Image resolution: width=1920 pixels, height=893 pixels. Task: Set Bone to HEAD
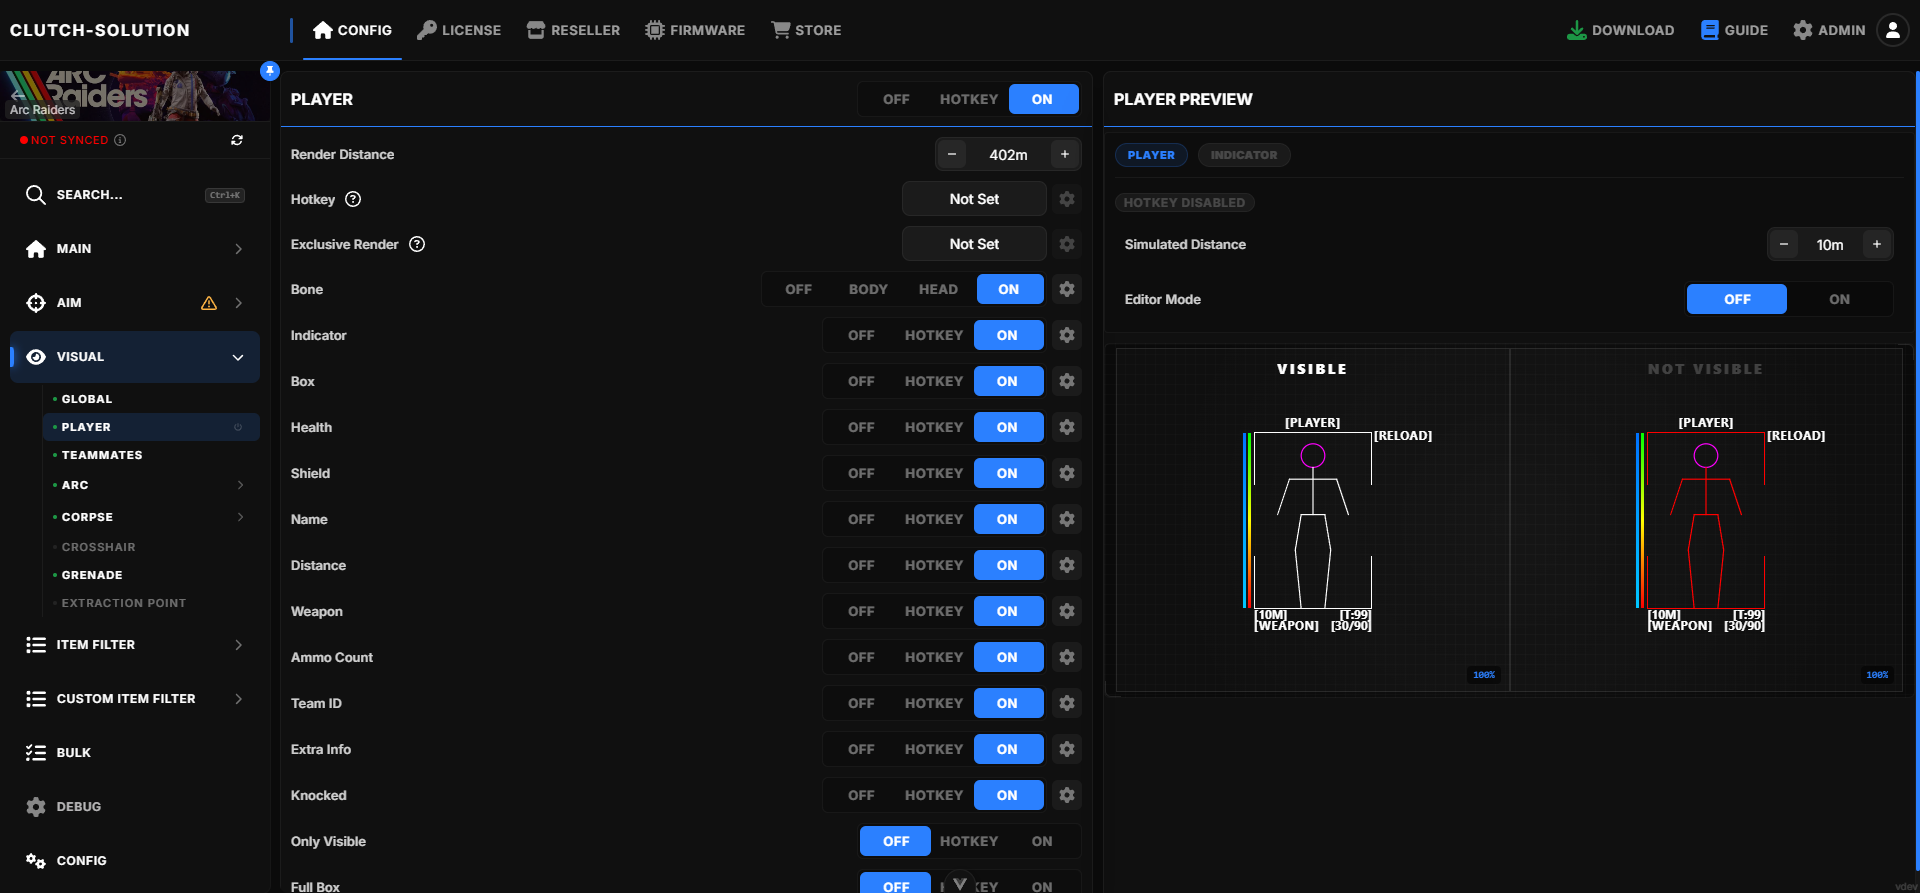[x=938, y=289]
